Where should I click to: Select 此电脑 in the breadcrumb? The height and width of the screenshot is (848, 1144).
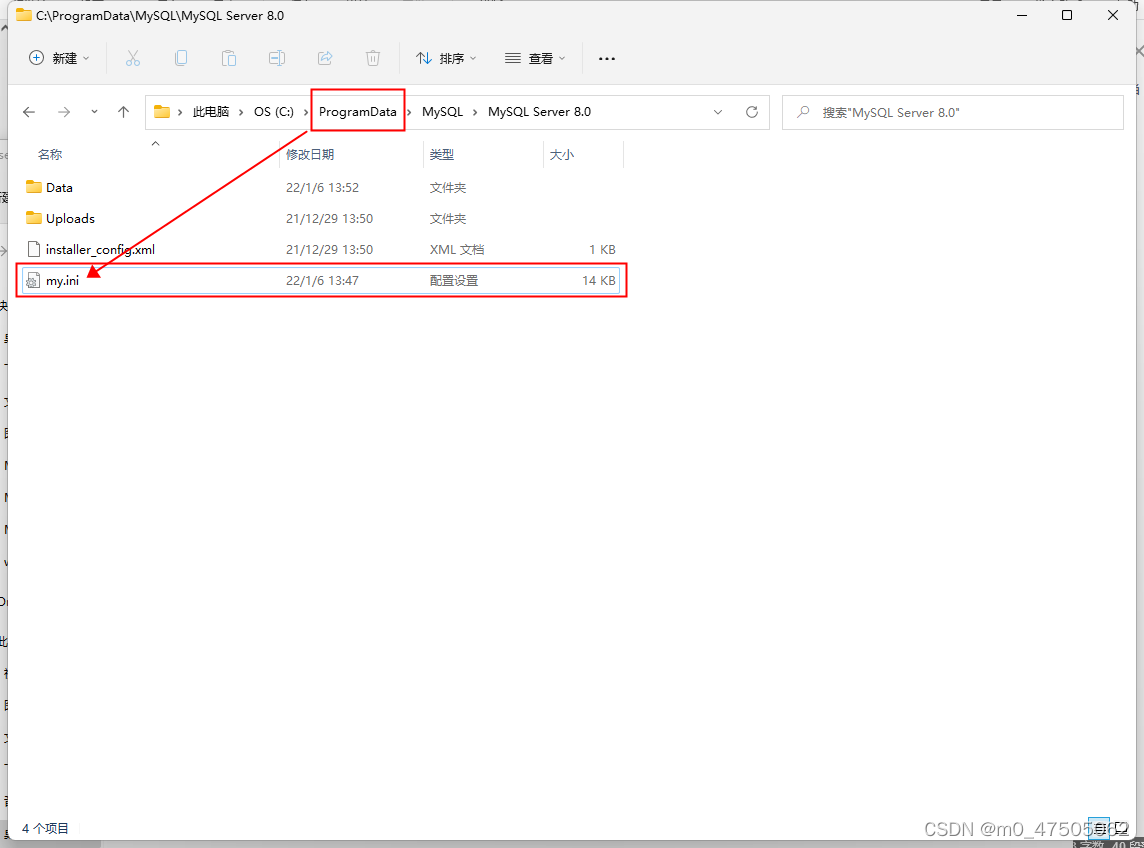[x=211, y=112]
